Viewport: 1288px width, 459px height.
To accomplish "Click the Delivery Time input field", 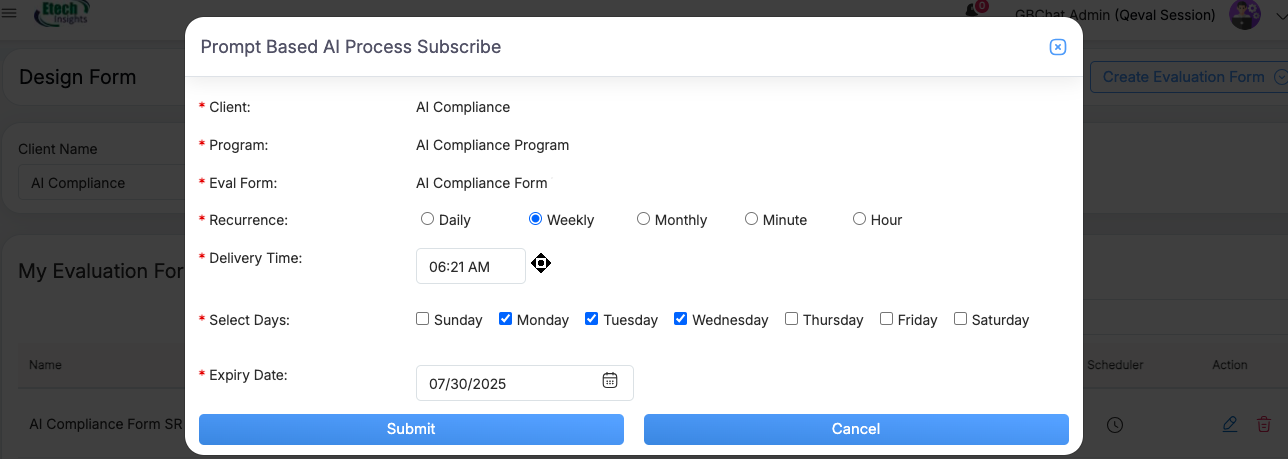I will [x=470, y=267].
